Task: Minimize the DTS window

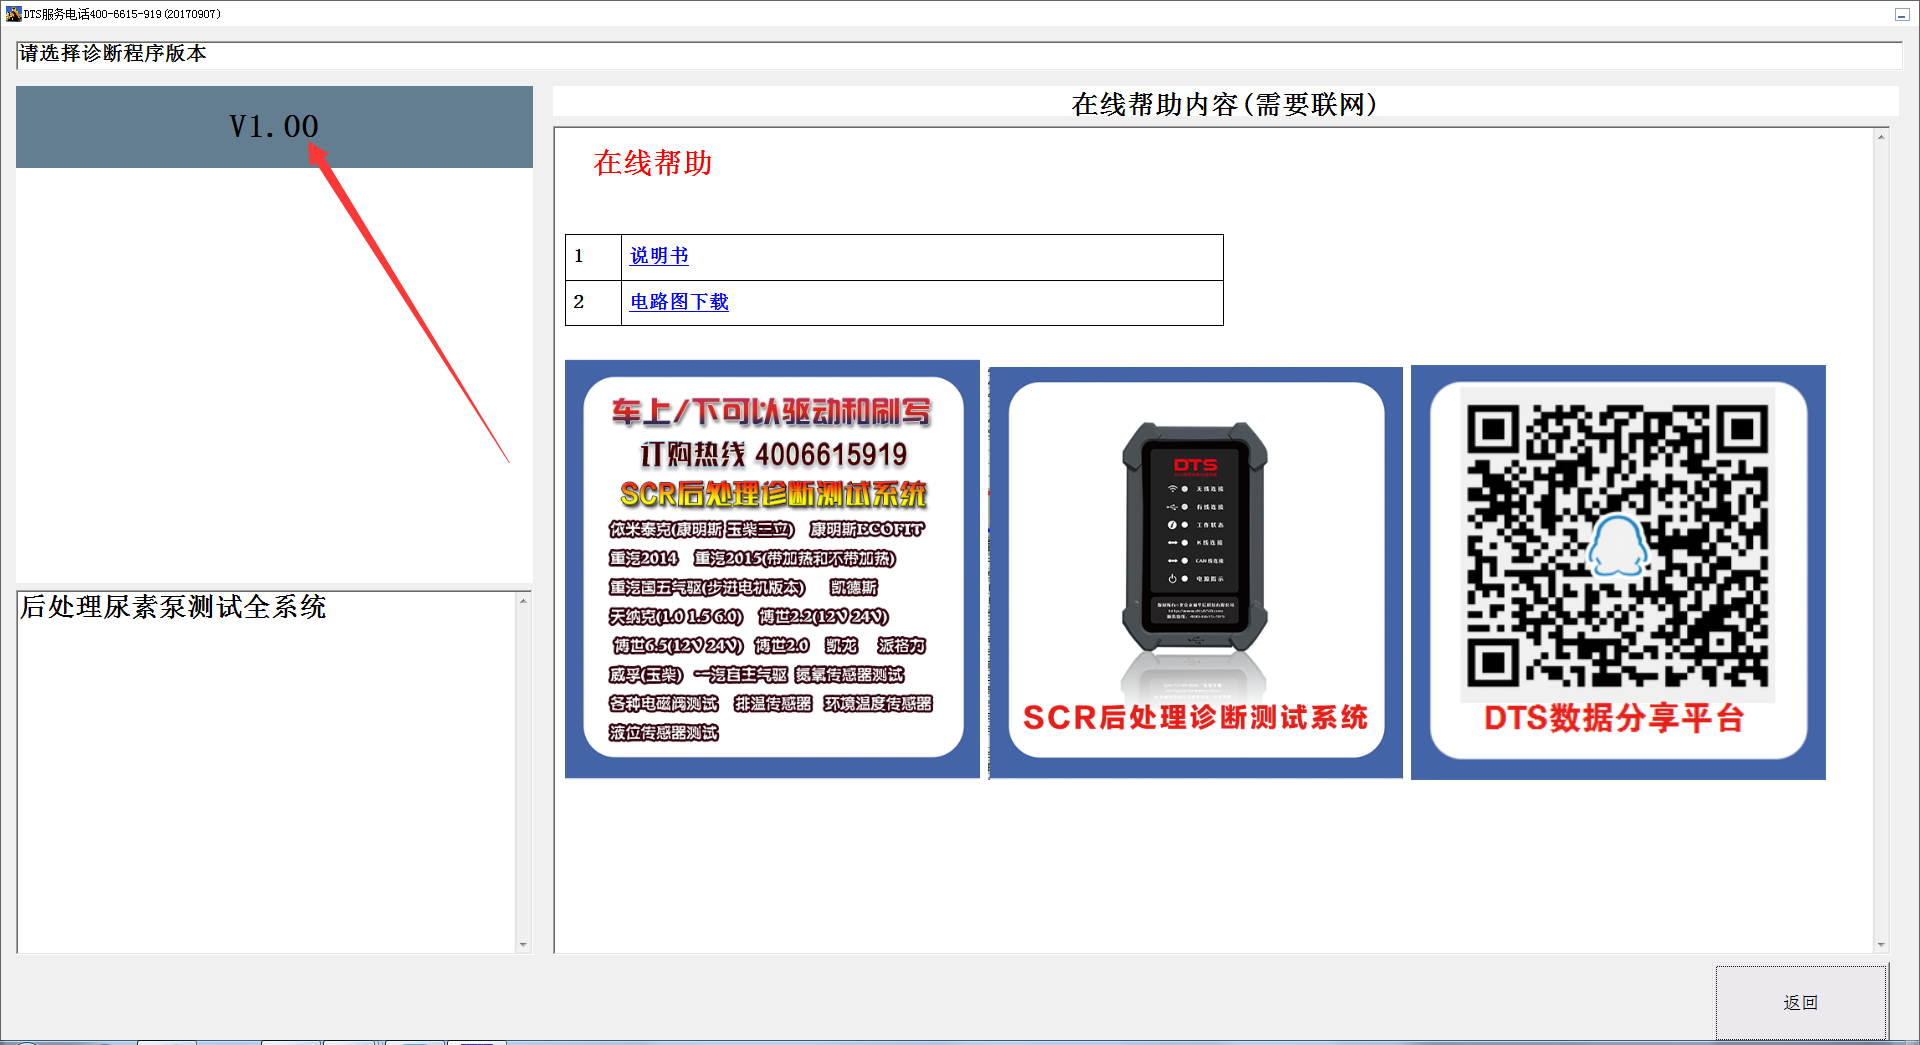Action: tap(1901, 14)
